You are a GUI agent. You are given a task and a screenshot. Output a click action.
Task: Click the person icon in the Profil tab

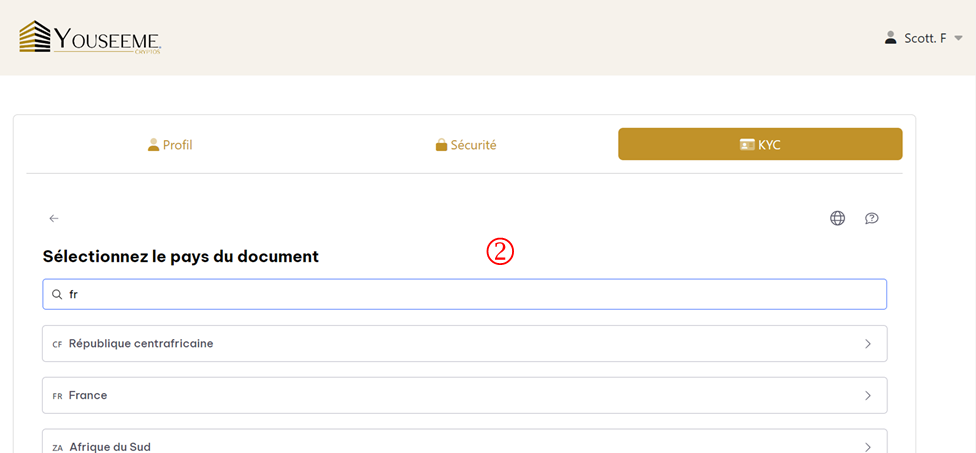pos(153,145)
